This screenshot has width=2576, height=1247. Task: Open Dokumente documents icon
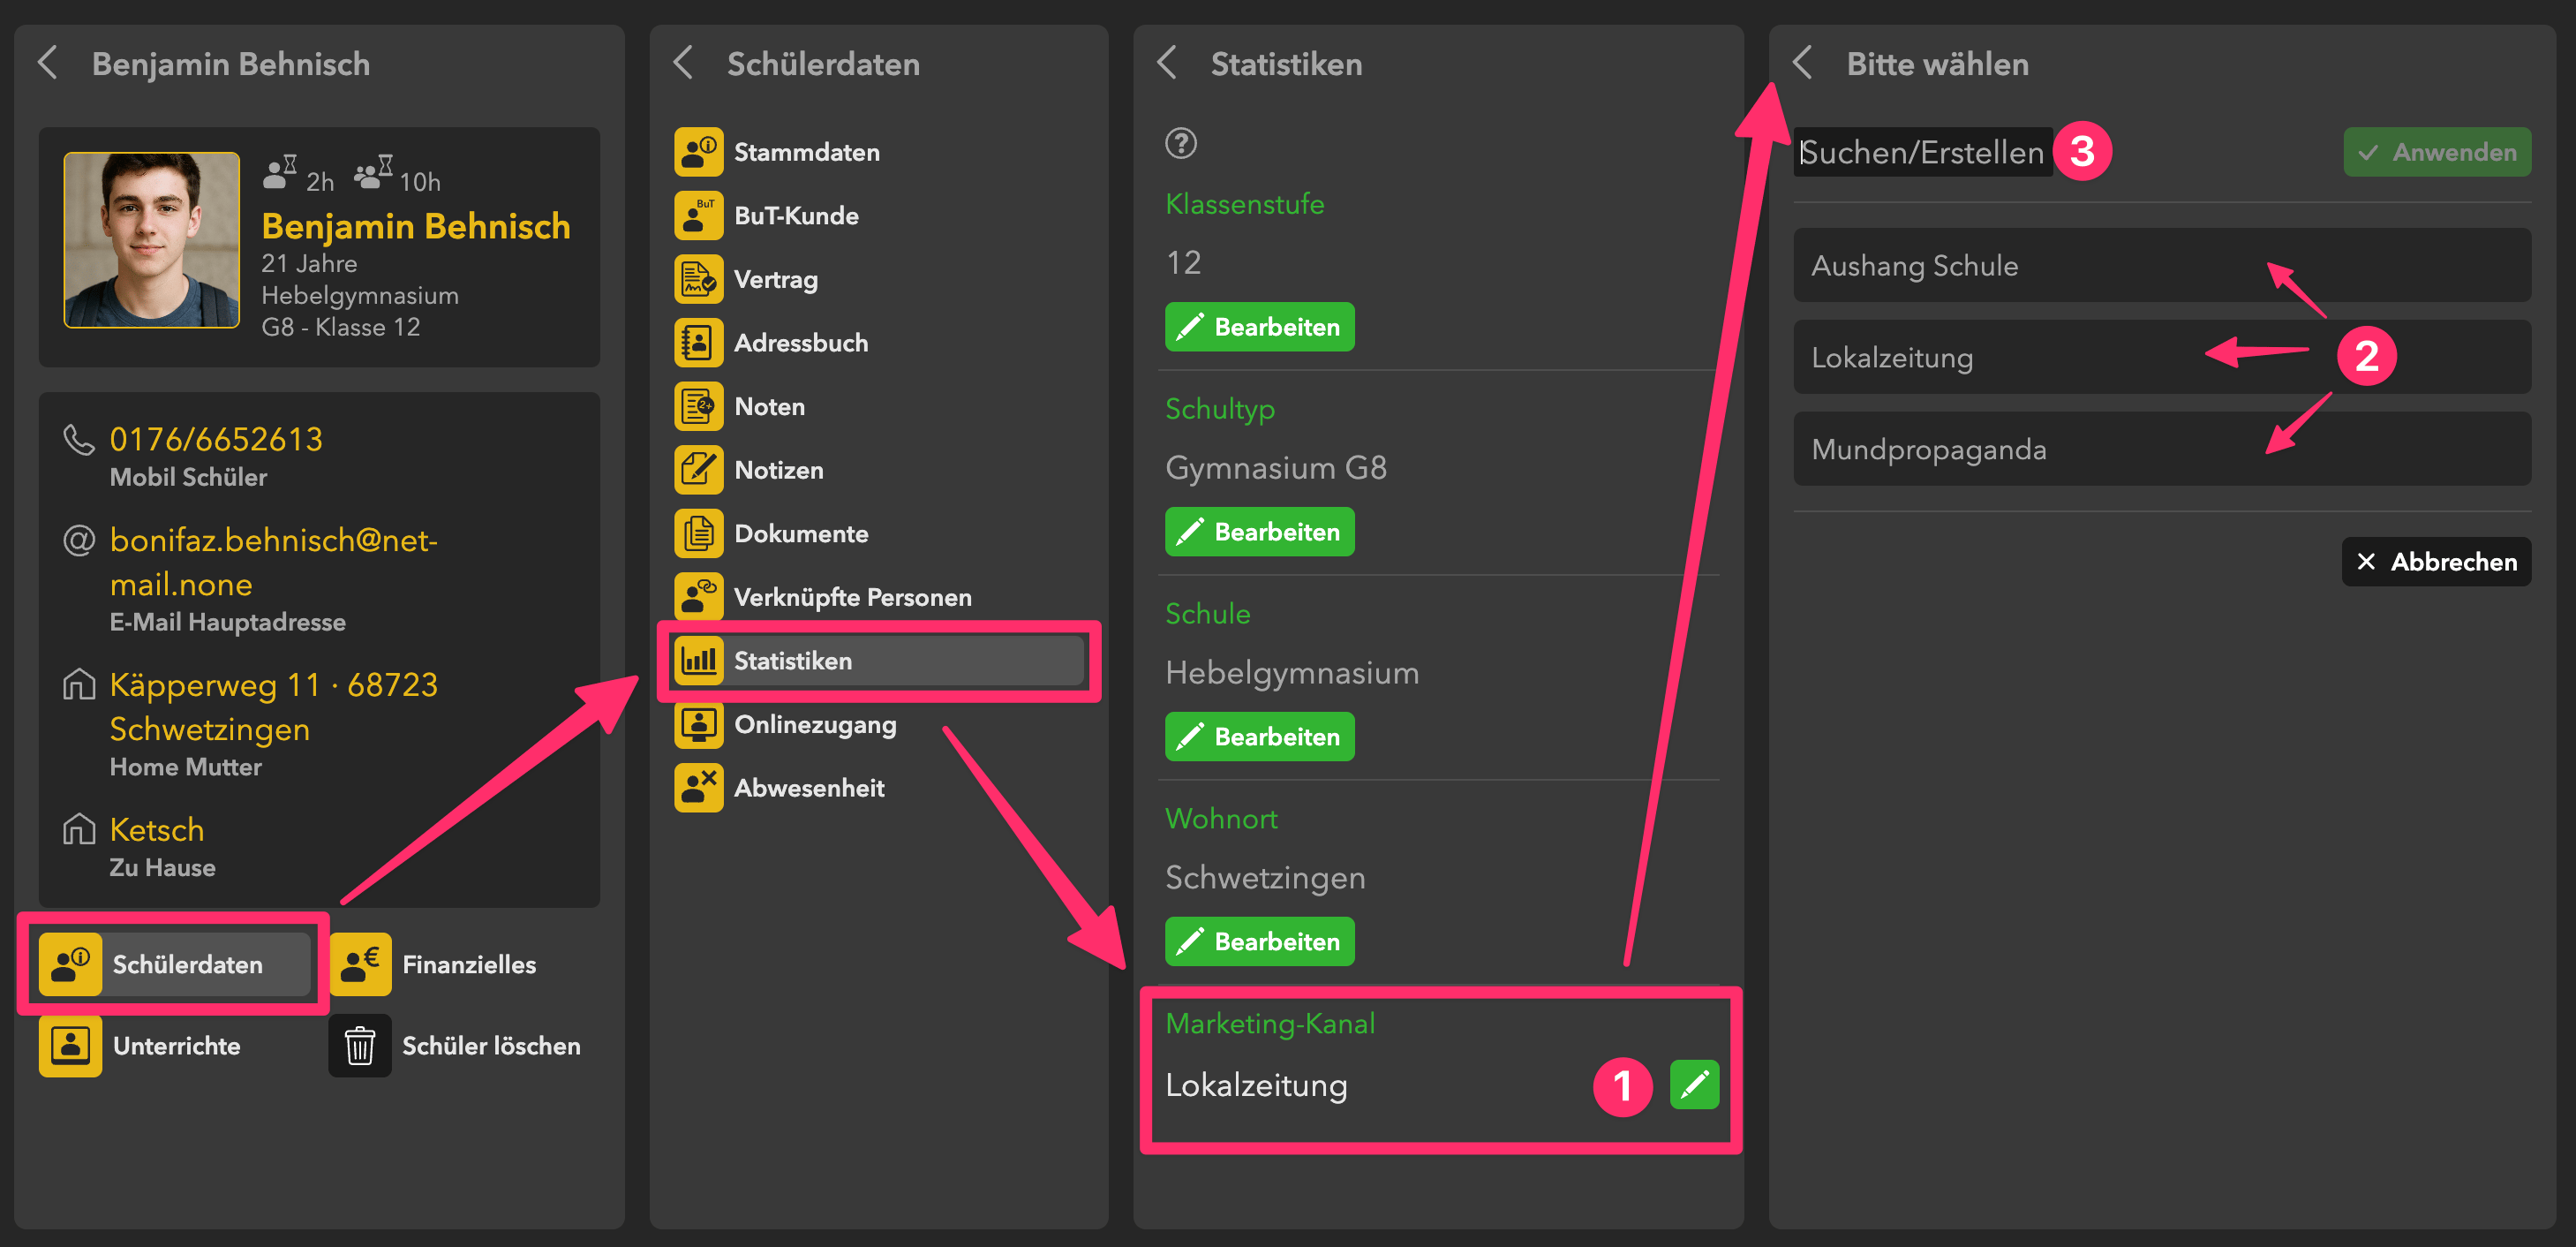point(698,533)
